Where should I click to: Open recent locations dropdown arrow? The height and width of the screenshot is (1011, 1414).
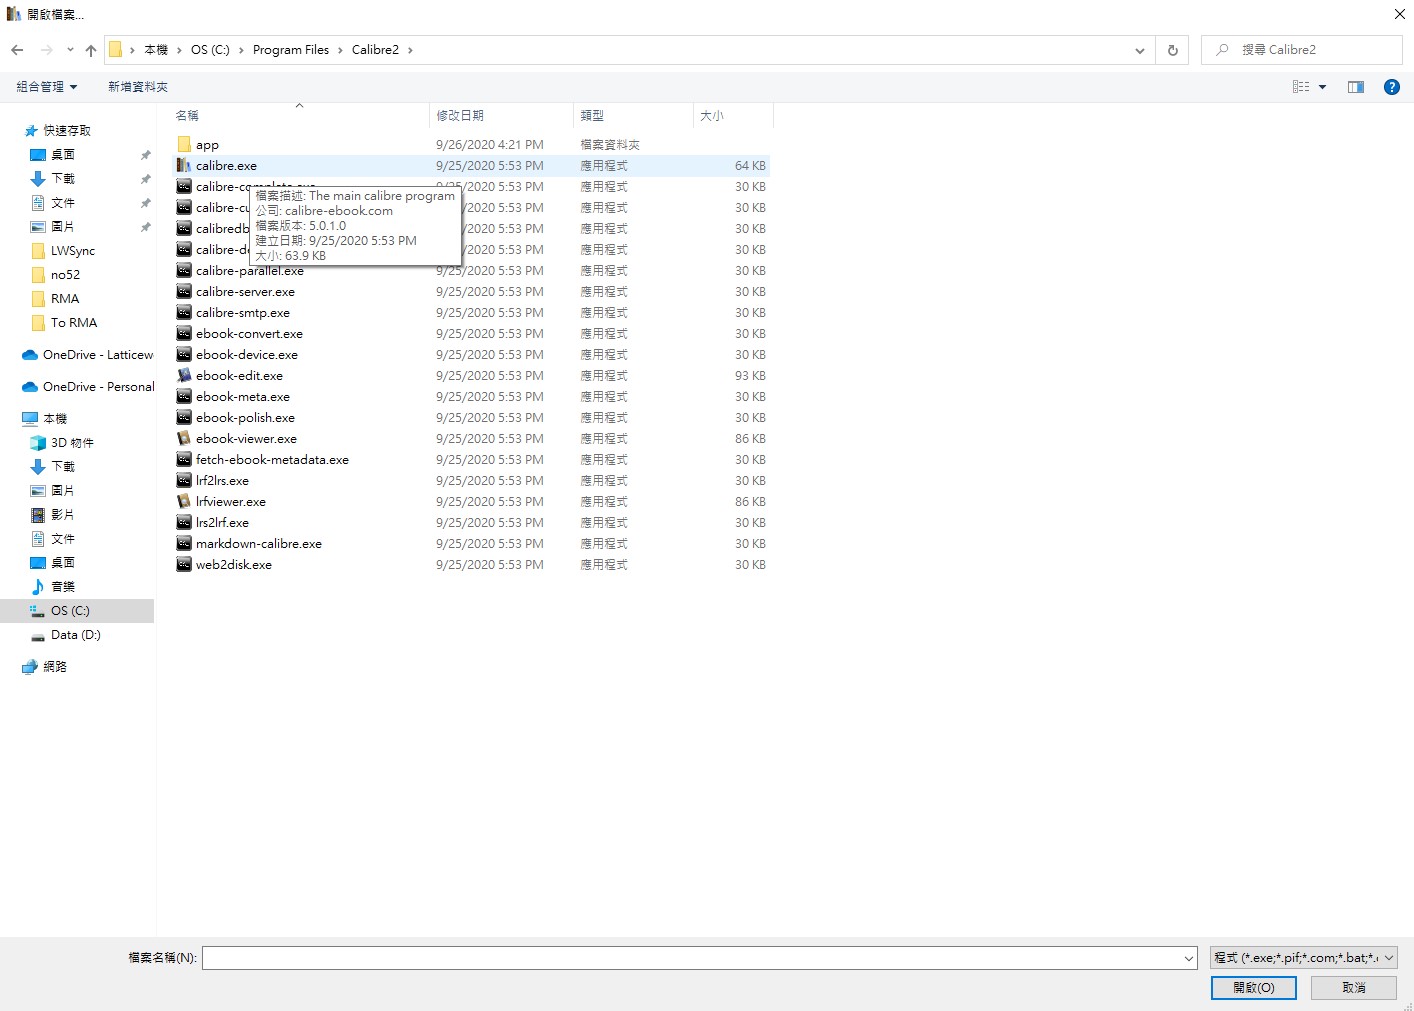tap(70, 50)
